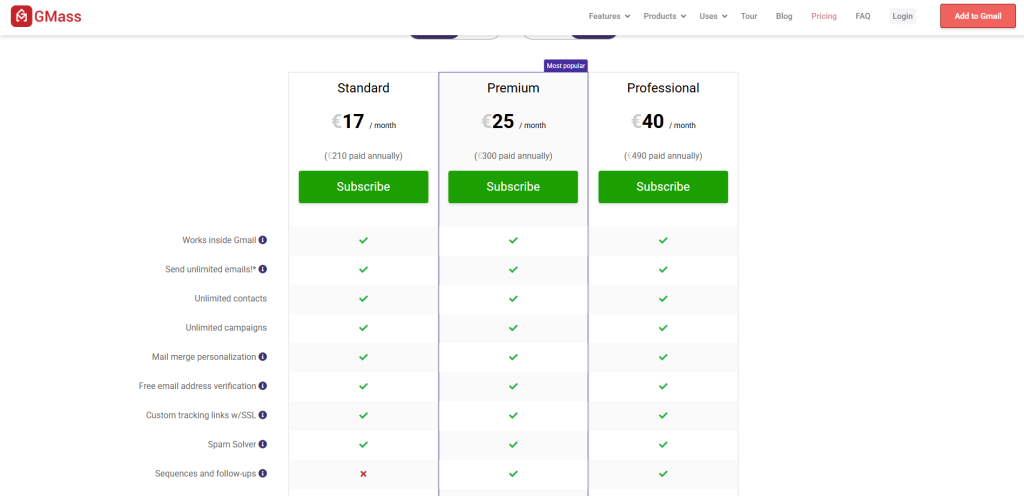Image resolution: width=1024 pixels, height=496 pixels.
Task: Go to the Blog
Action: pyautogui.click(x=784, y=16)
